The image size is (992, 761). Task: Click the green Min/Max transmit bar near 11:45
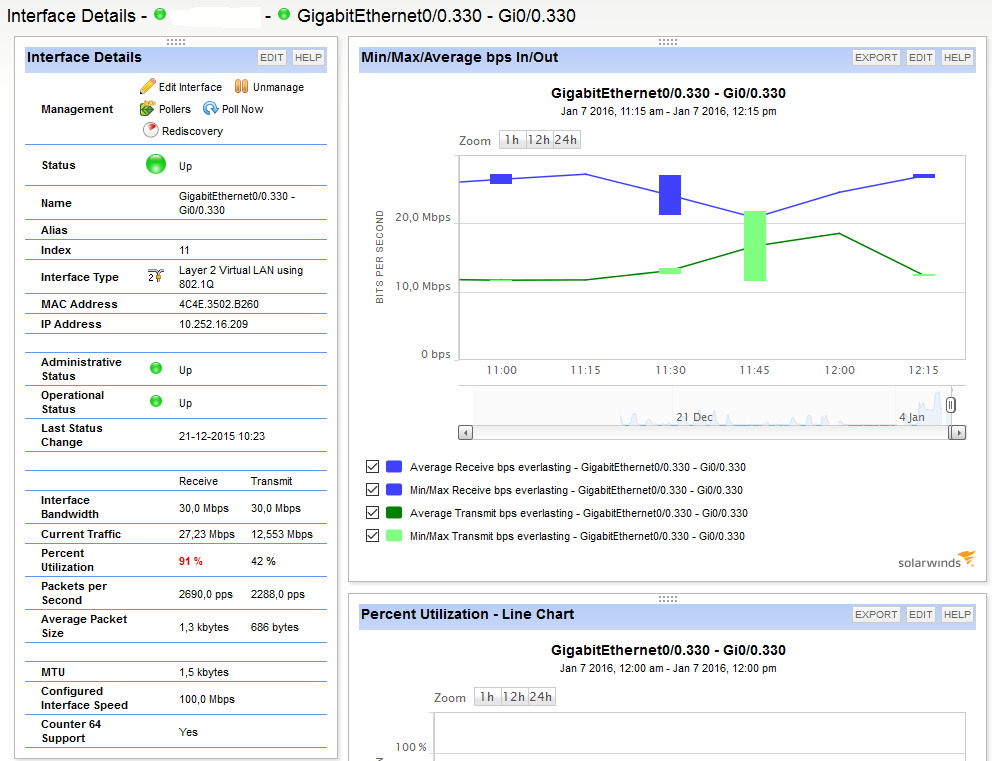click(x=755, y=245)
